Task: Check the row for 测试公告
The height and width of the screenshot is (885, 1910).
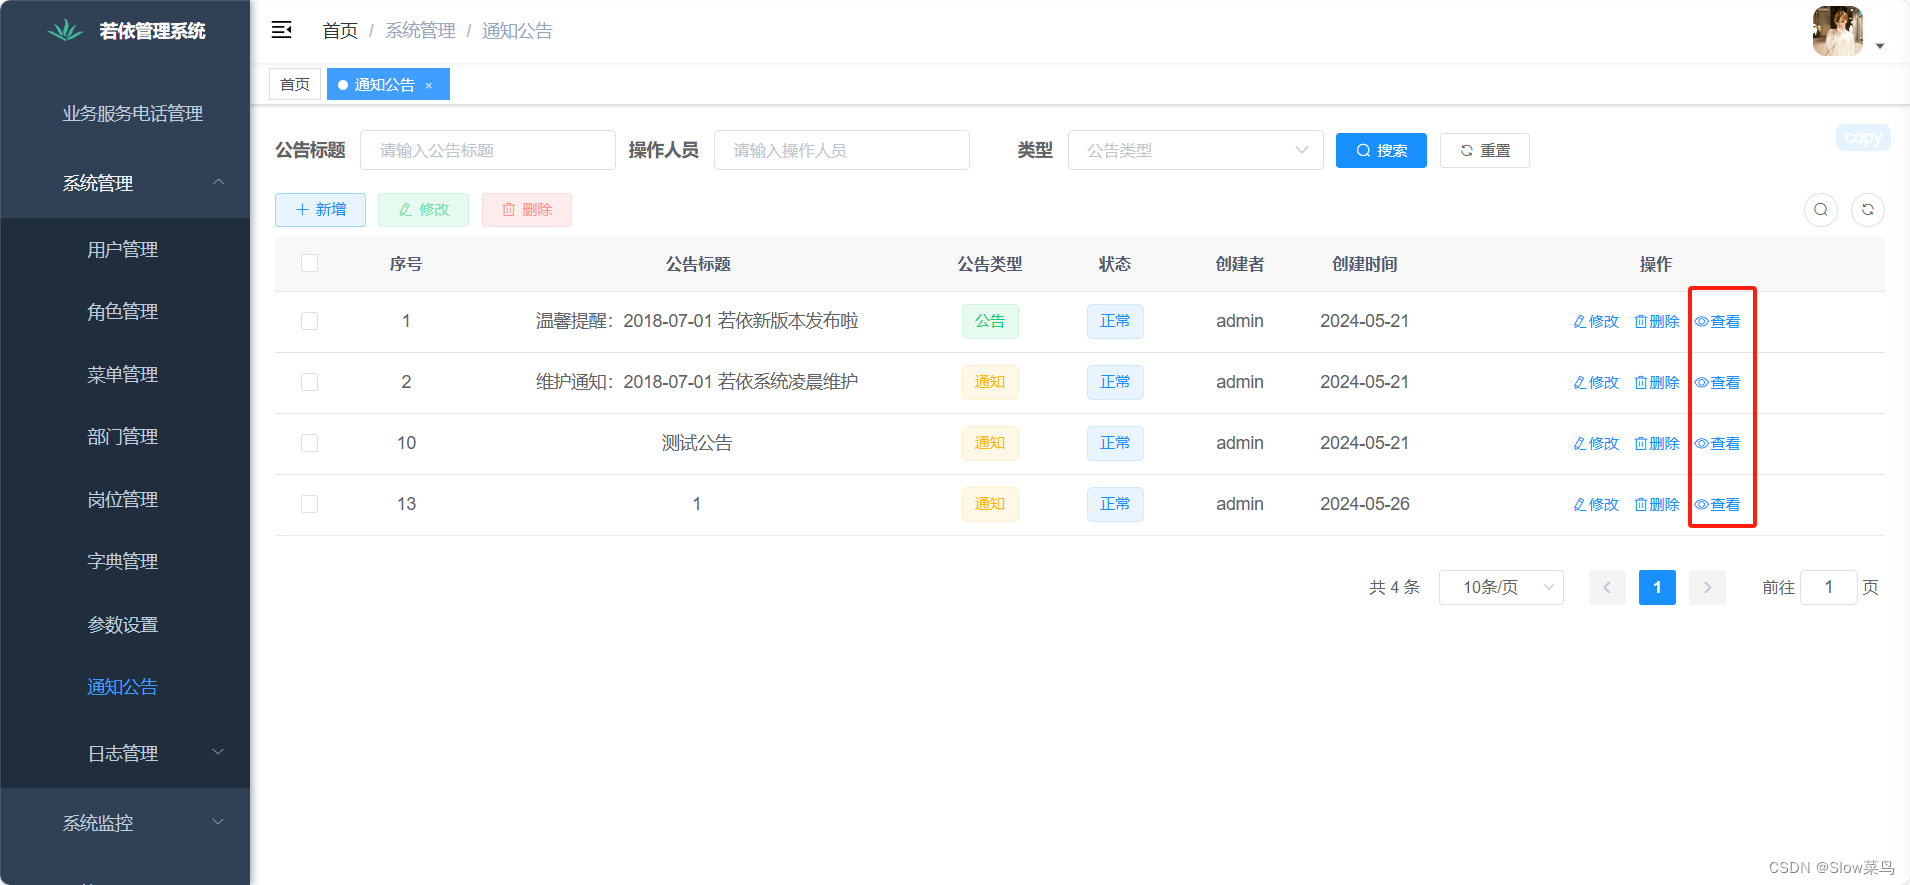Action: (309, 443)
